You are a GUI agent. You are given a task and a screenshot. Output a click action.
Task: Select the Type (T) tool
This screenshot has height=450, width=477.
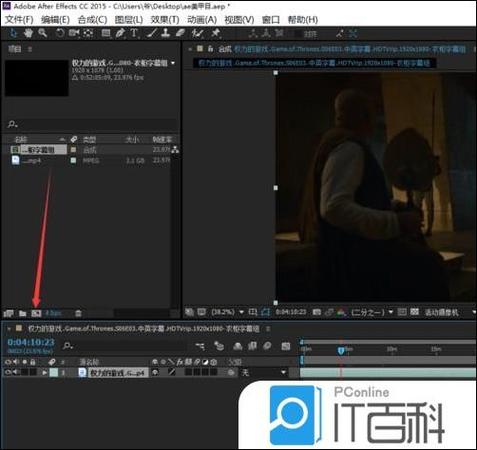pyautogui.click(x=134, y=33)
